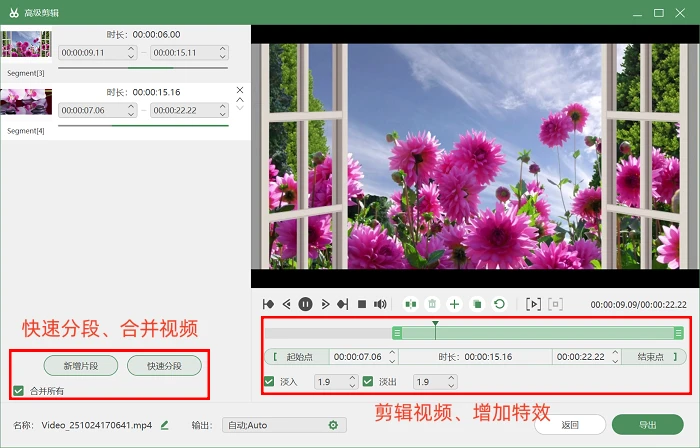Select the Segment[3] thumbnail
This screenshot has width=700, height=448.
pyautogui.click(x=26, y=44)
